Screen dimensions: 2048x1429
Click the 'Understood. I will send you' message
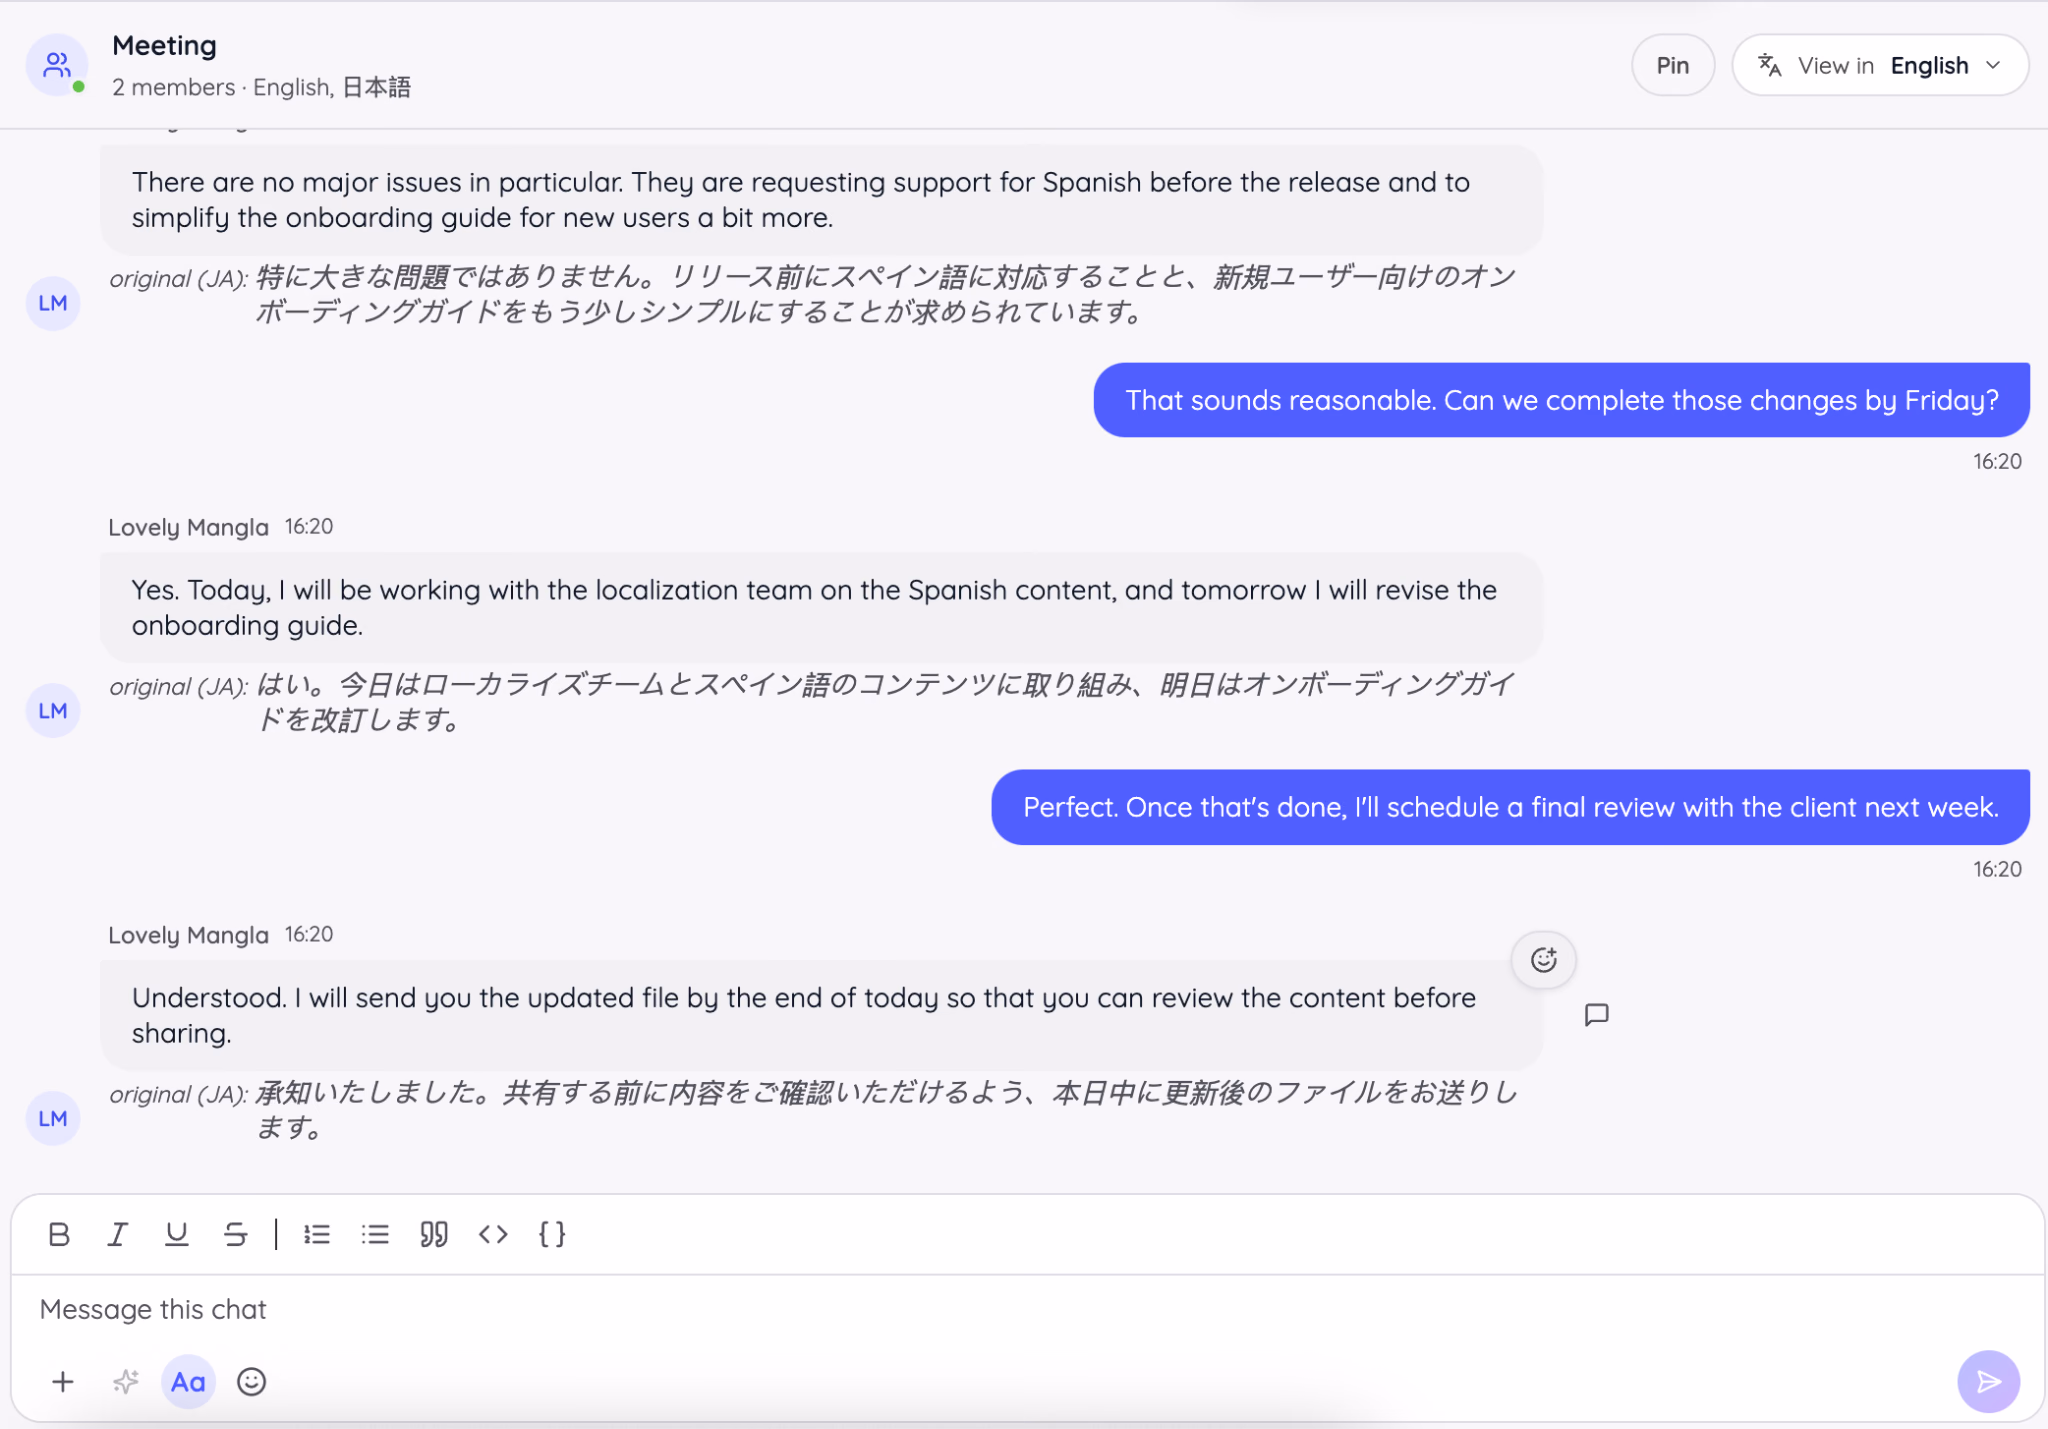tap(821, 1015)
